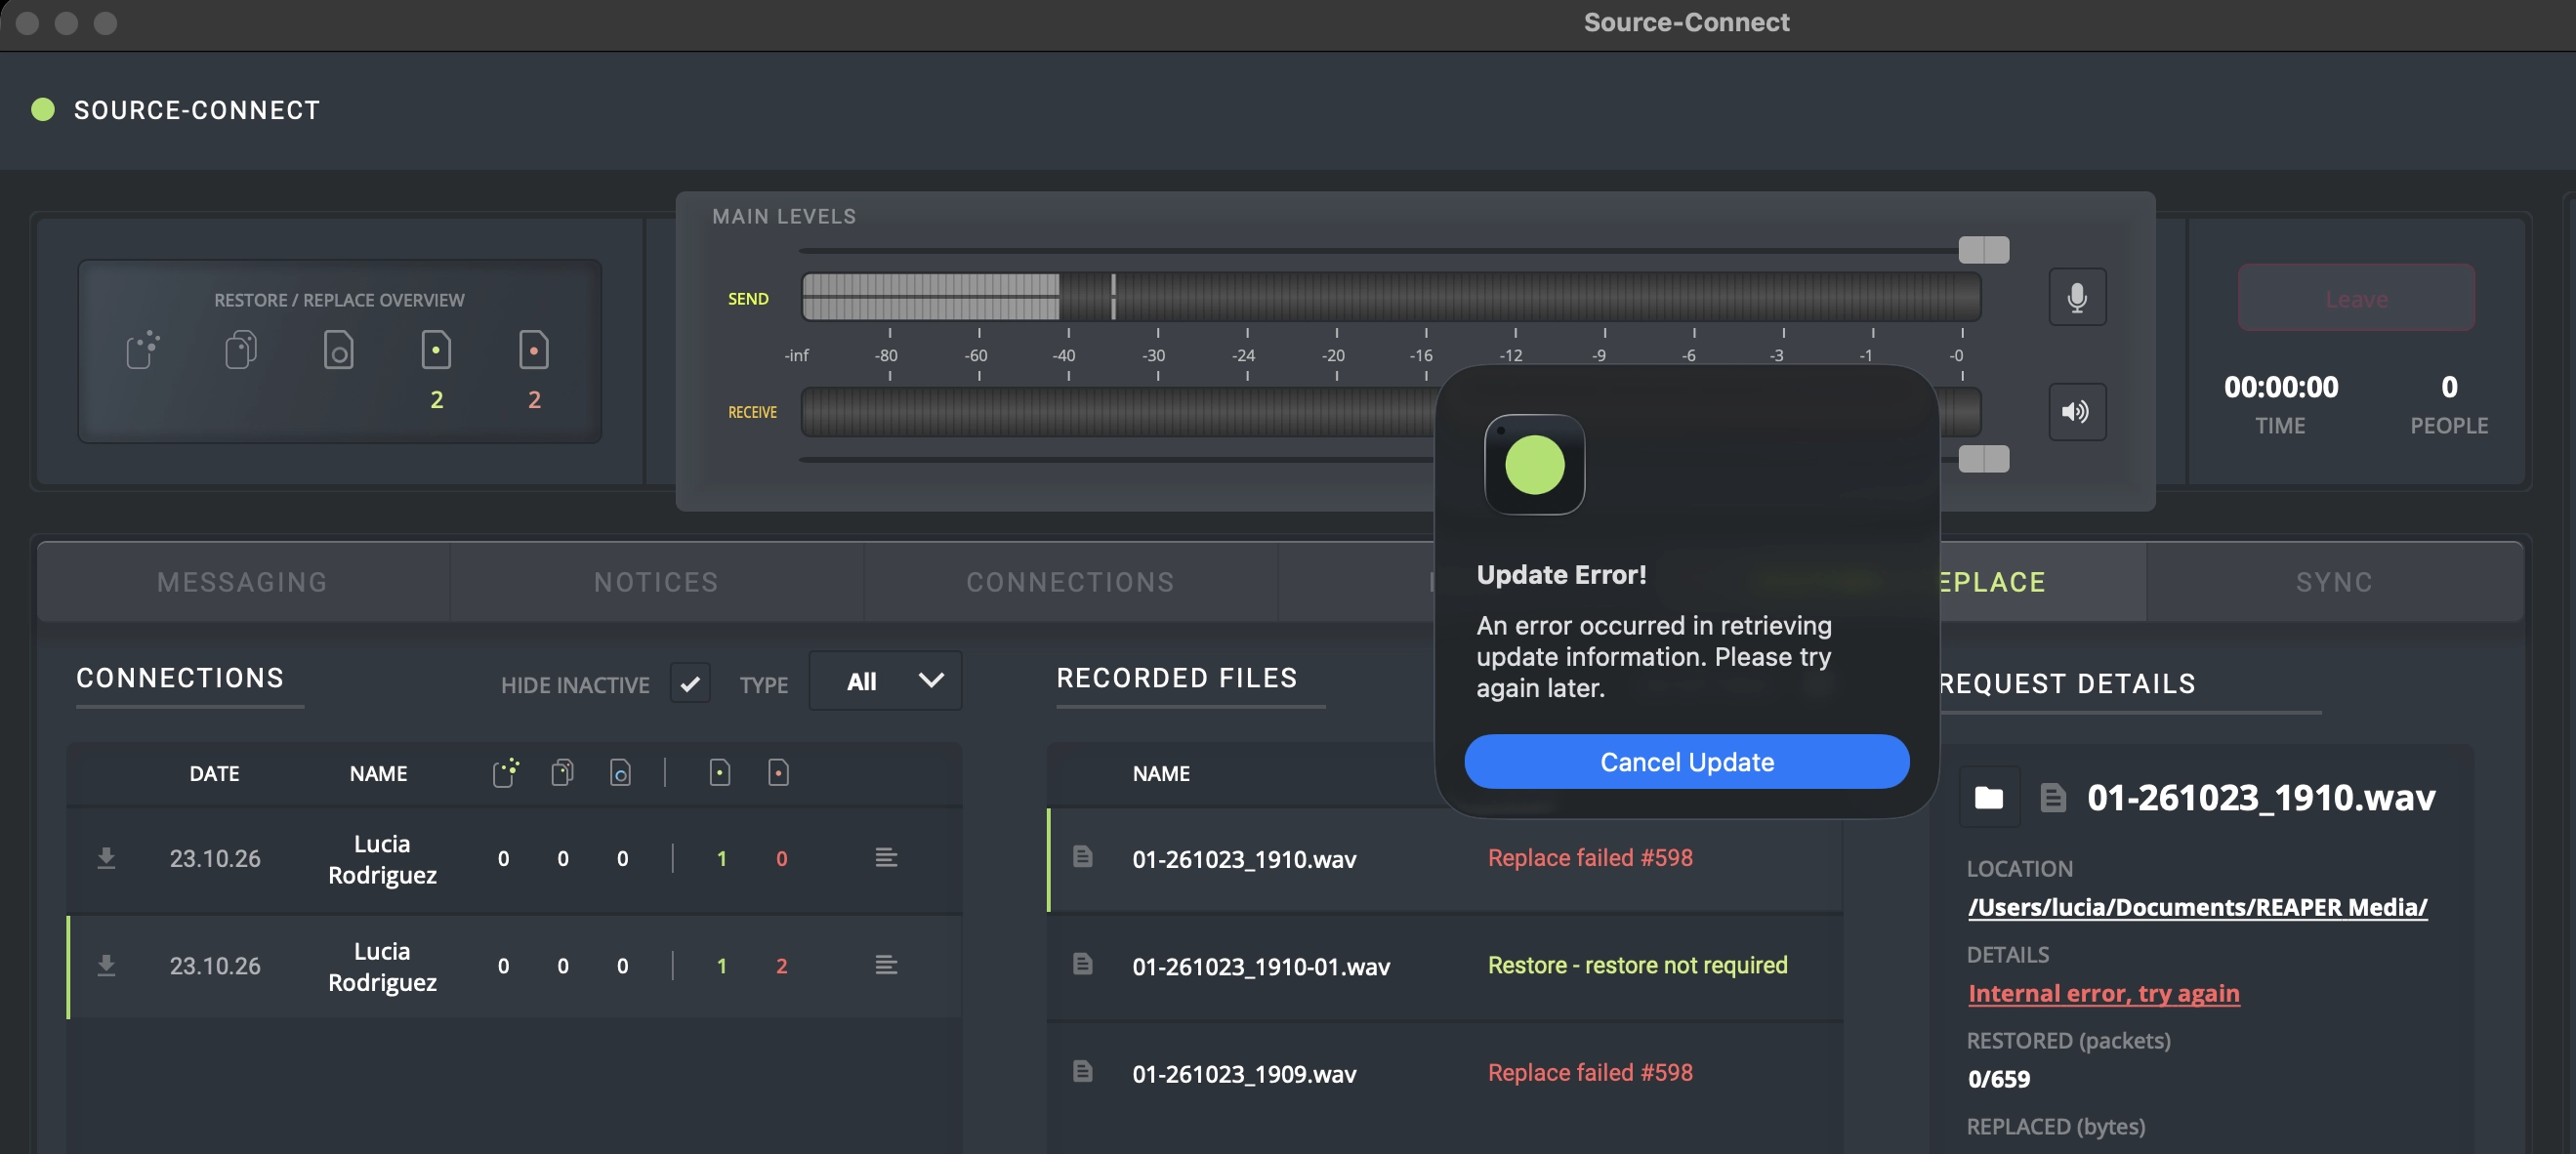Image resolution: width=2576 pixels, height=1154 pixels.
Task: Click the Restore - restore not required status
Action: (x=1637, y=965)
